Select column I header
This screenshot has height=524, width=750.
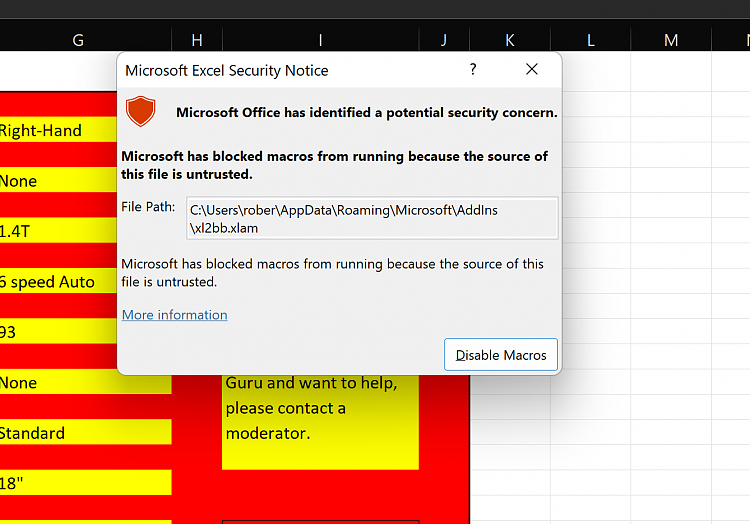click(320, 40)
